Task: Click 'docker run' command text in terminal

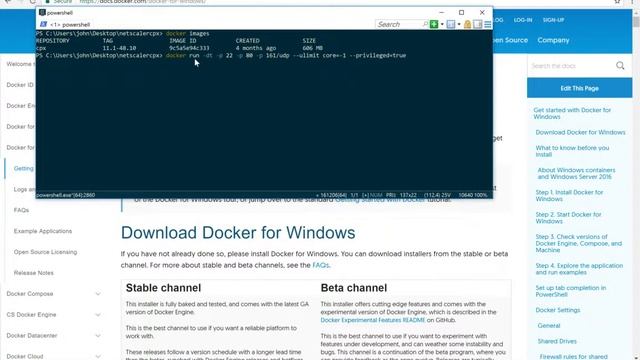Action: coord(182,56)
